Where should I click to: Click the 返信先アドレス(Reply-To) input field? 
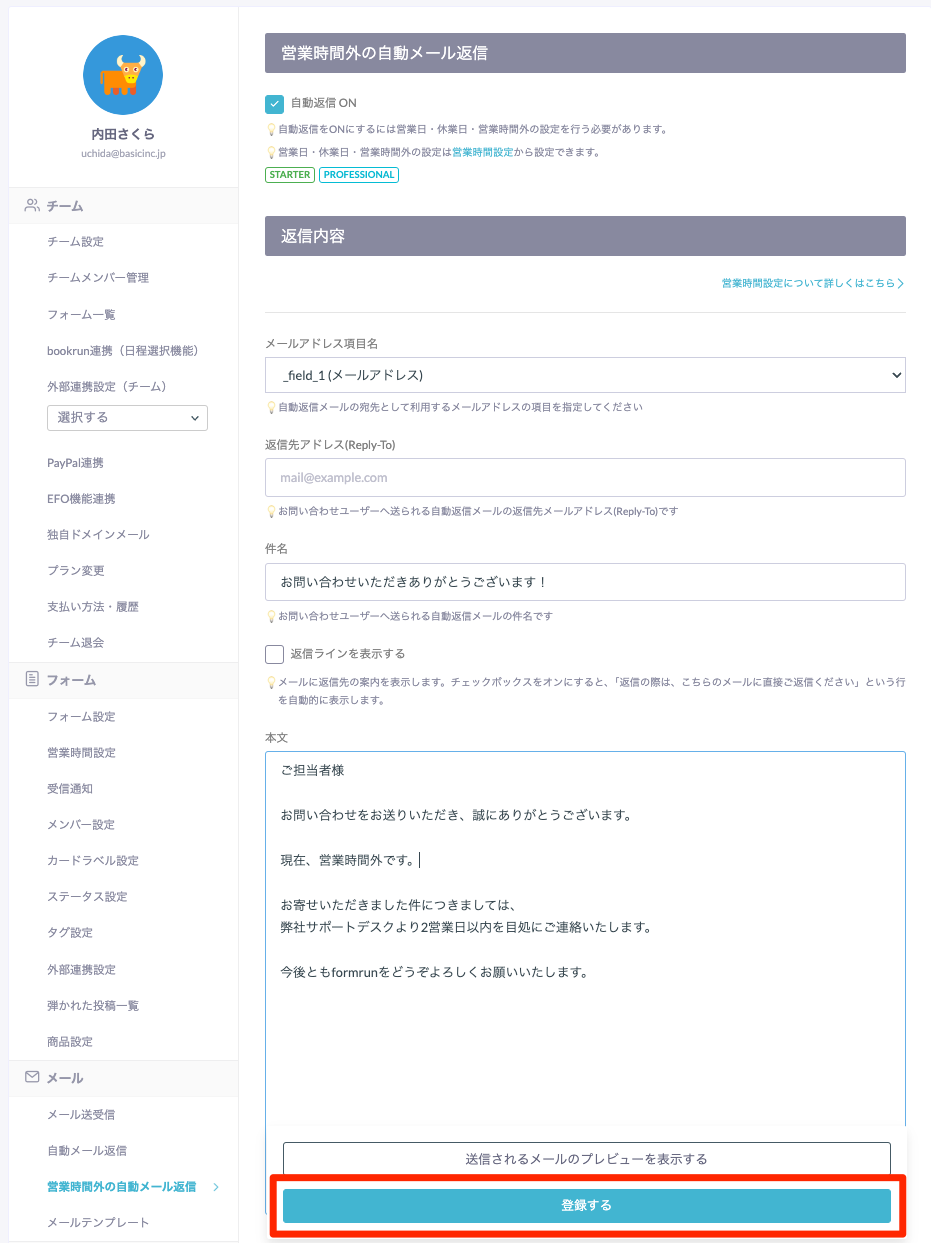click(x=585, y=478)
